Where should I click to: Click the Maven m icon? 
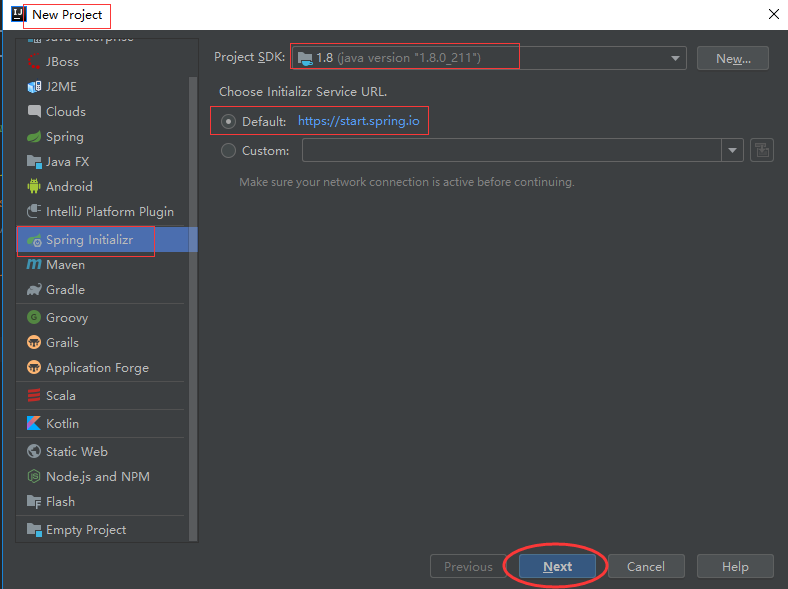[x=34, y=264]
